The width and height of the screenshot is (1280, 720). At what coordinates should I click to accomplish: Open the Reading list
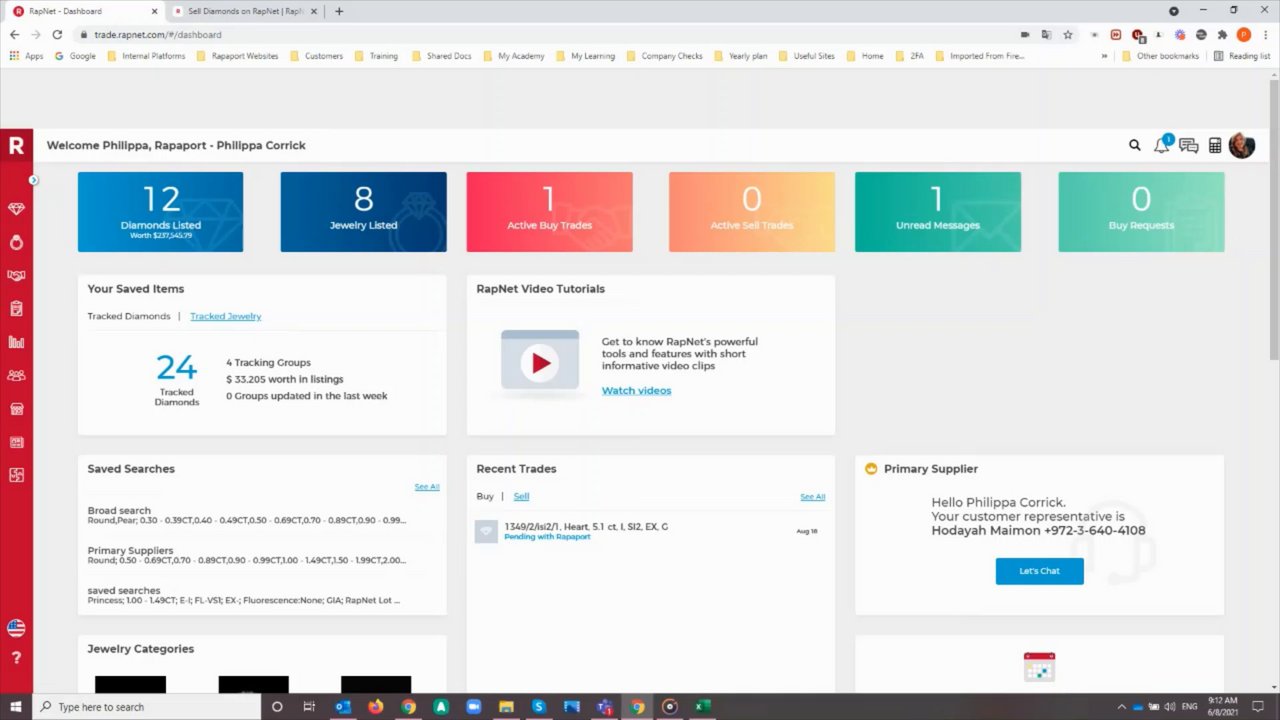(x=1241, y=56)
